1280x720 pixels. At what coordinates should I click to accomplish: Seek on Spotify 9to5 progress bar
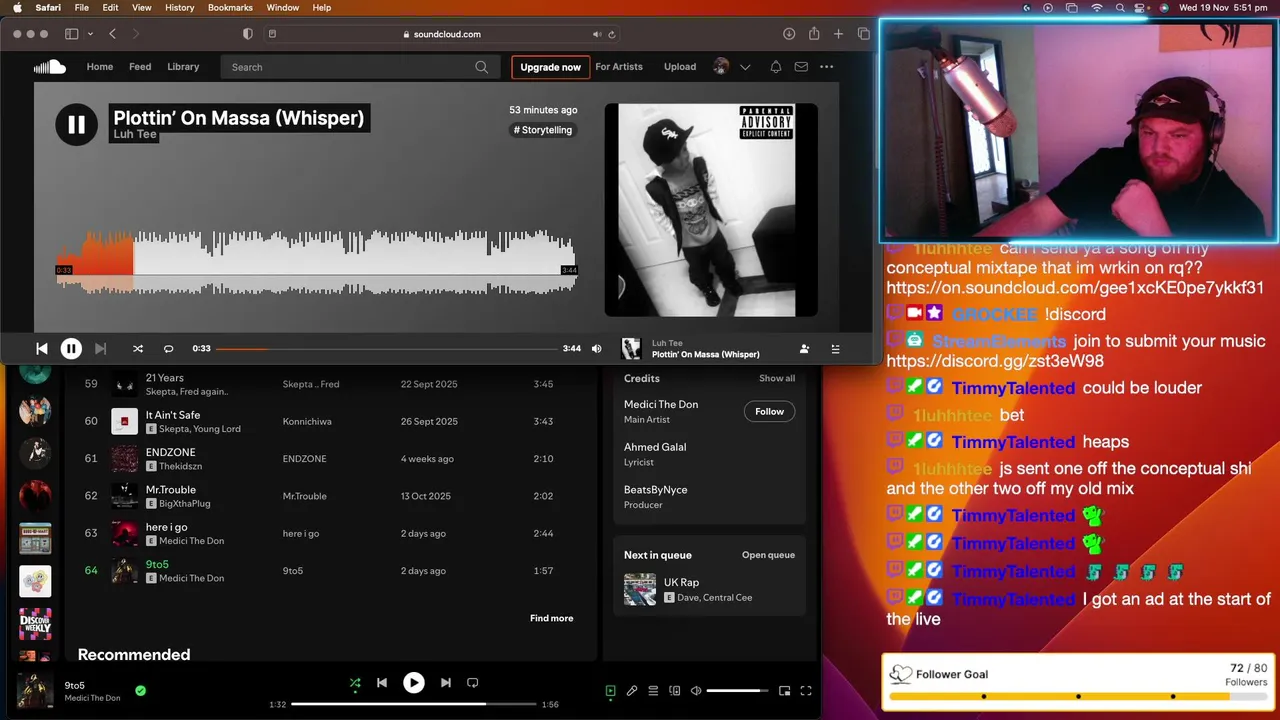[x=414, y=704]
